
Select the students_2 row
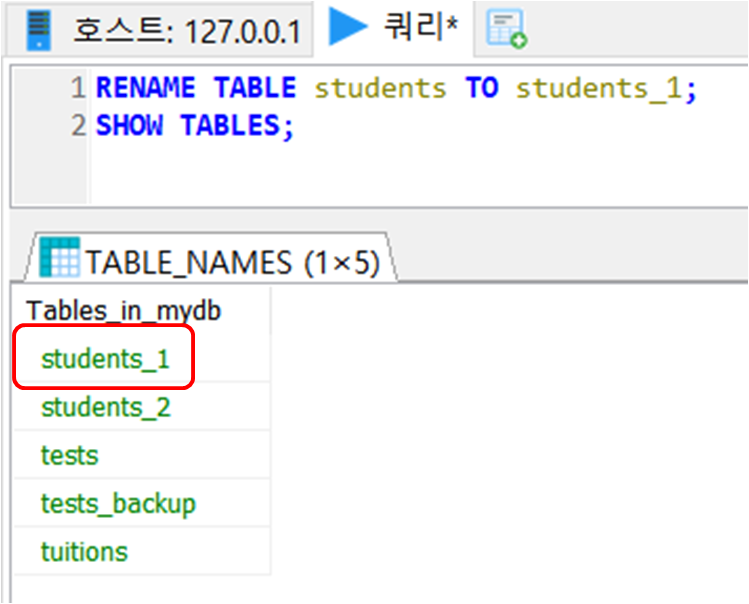[142, 407]
